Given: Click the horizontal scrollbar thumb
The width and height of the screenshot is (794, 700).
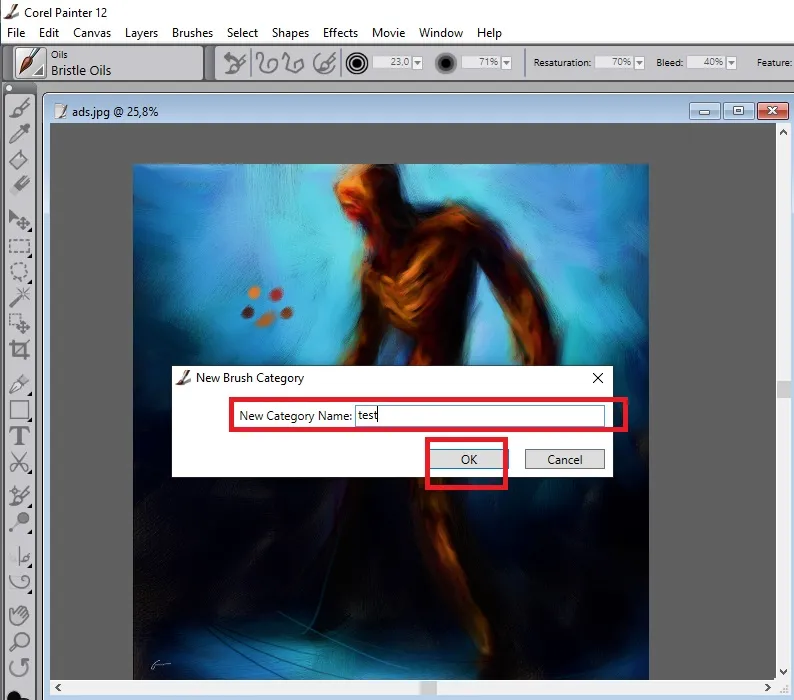Looking at the screenshot, I should point(428,688).
